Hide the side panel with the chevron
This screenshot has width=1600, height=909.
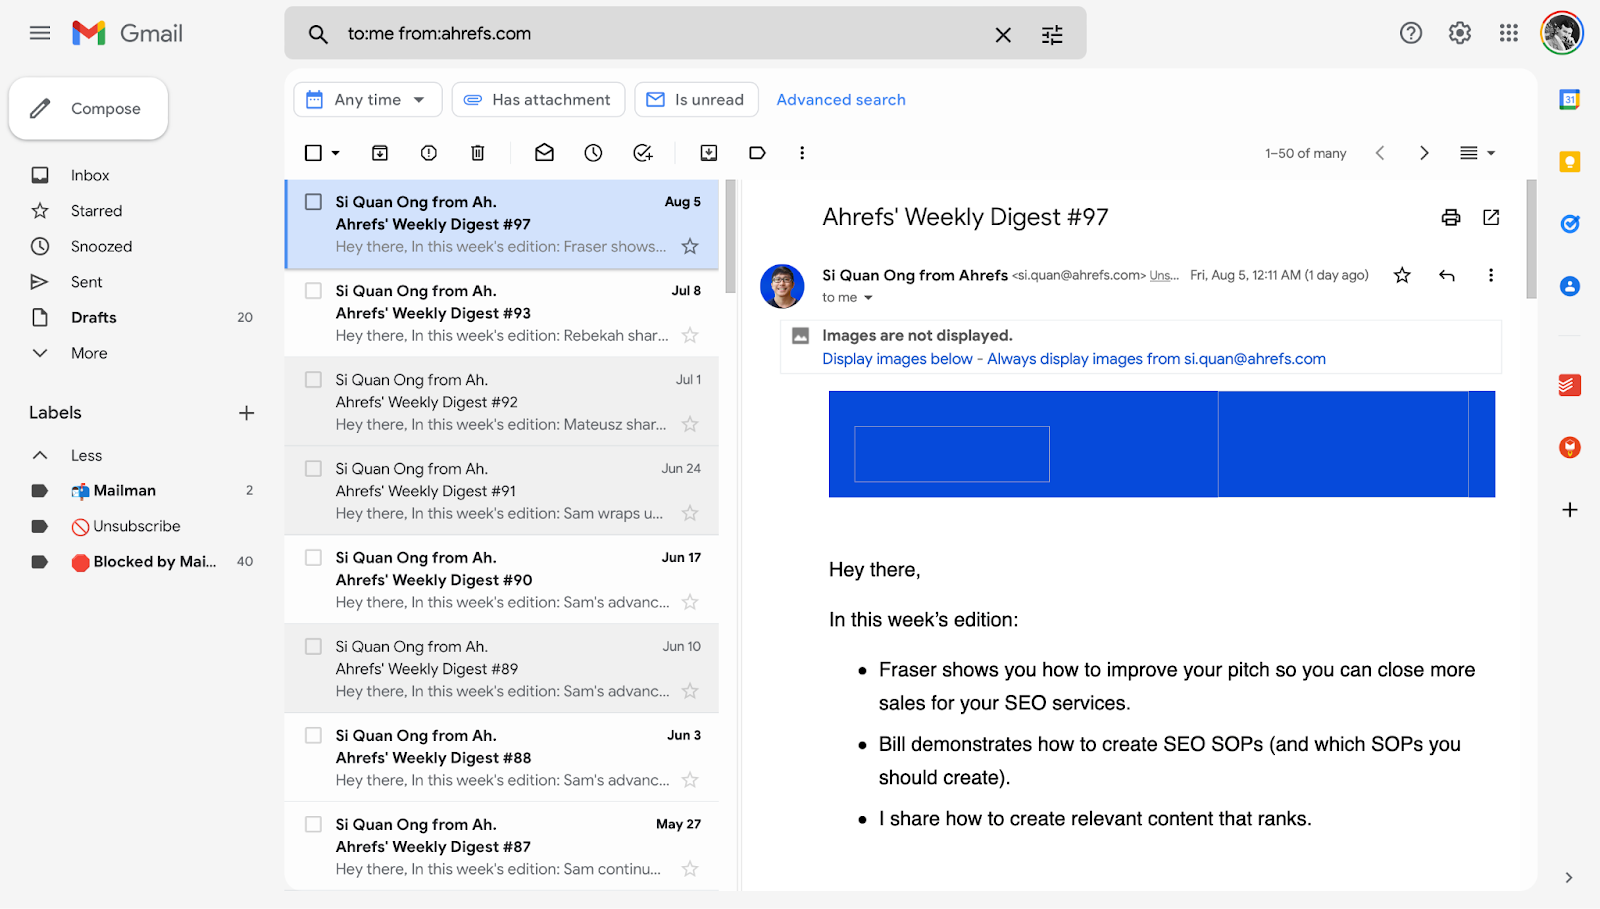tap(1569, 878)
